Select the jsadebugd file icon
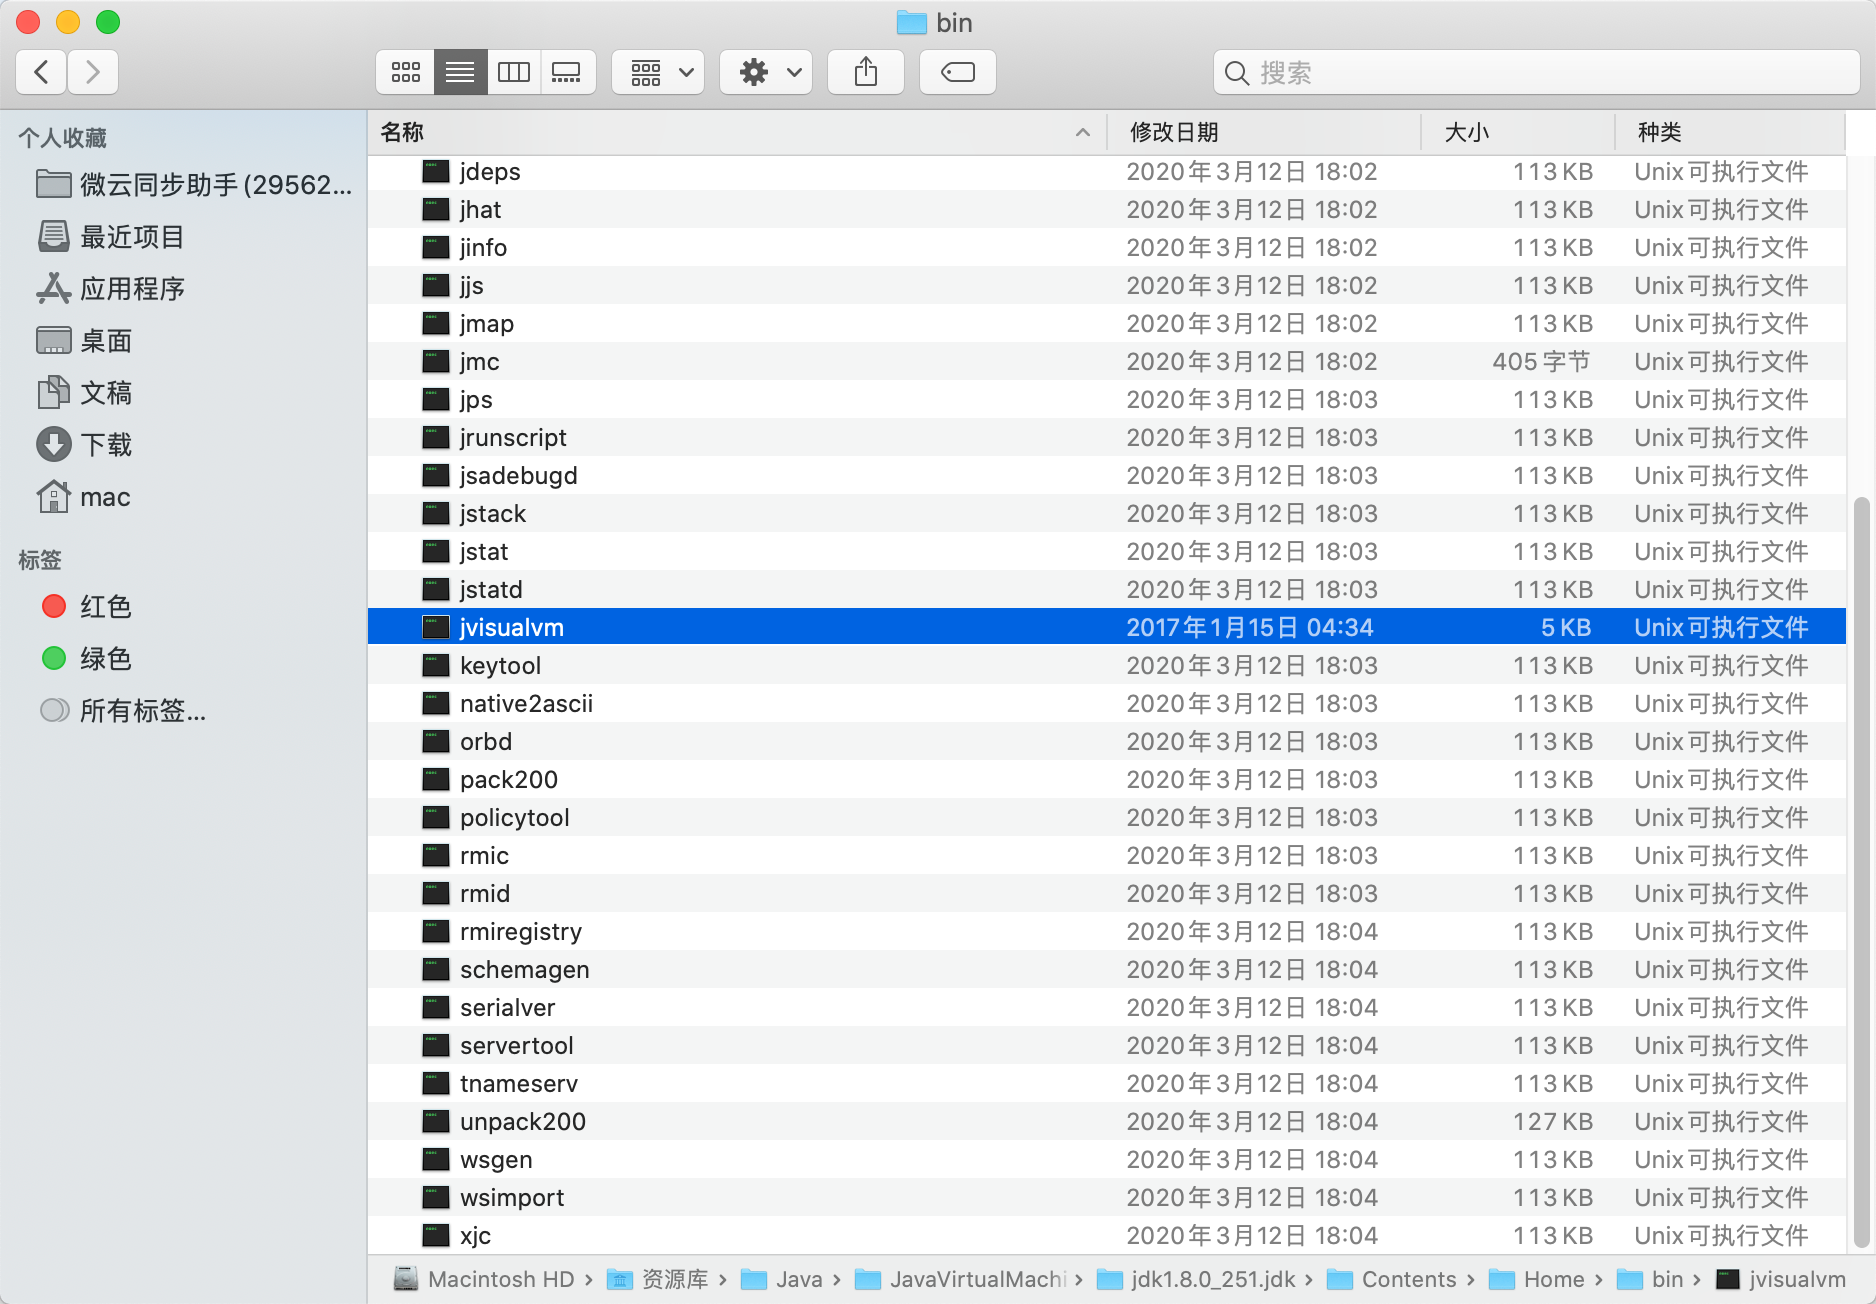The width and height of the screenshot is (1876, 1304). pos(435,476)
